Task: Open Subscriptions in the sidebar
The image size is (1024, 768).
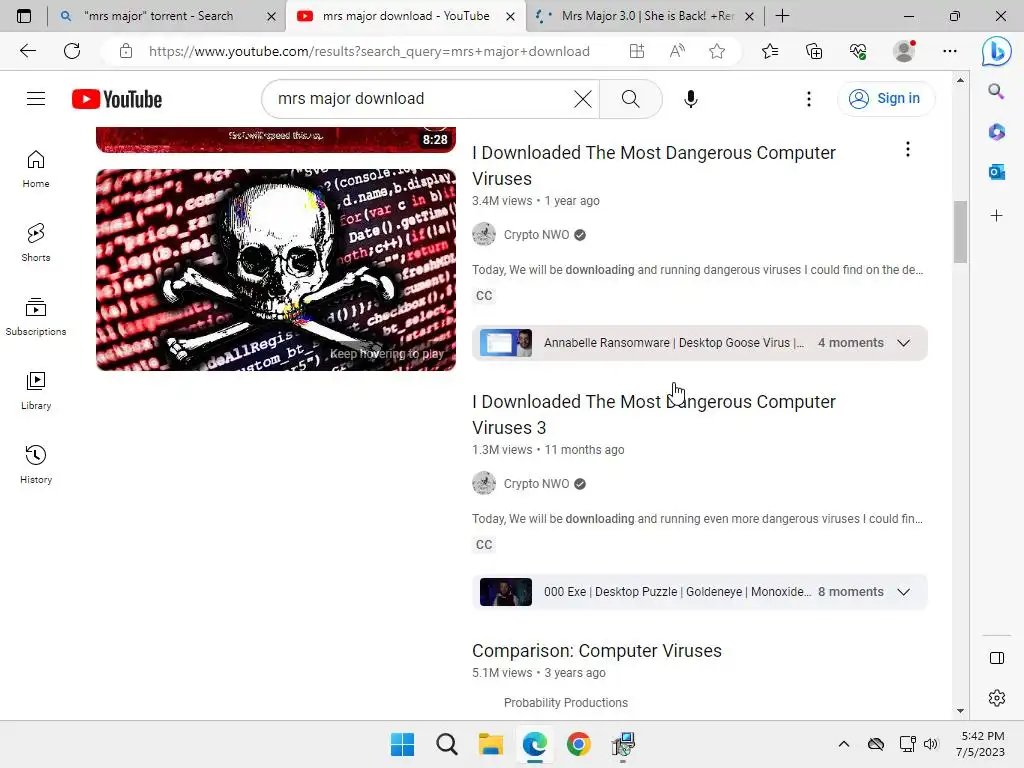Action: (36, 317)
